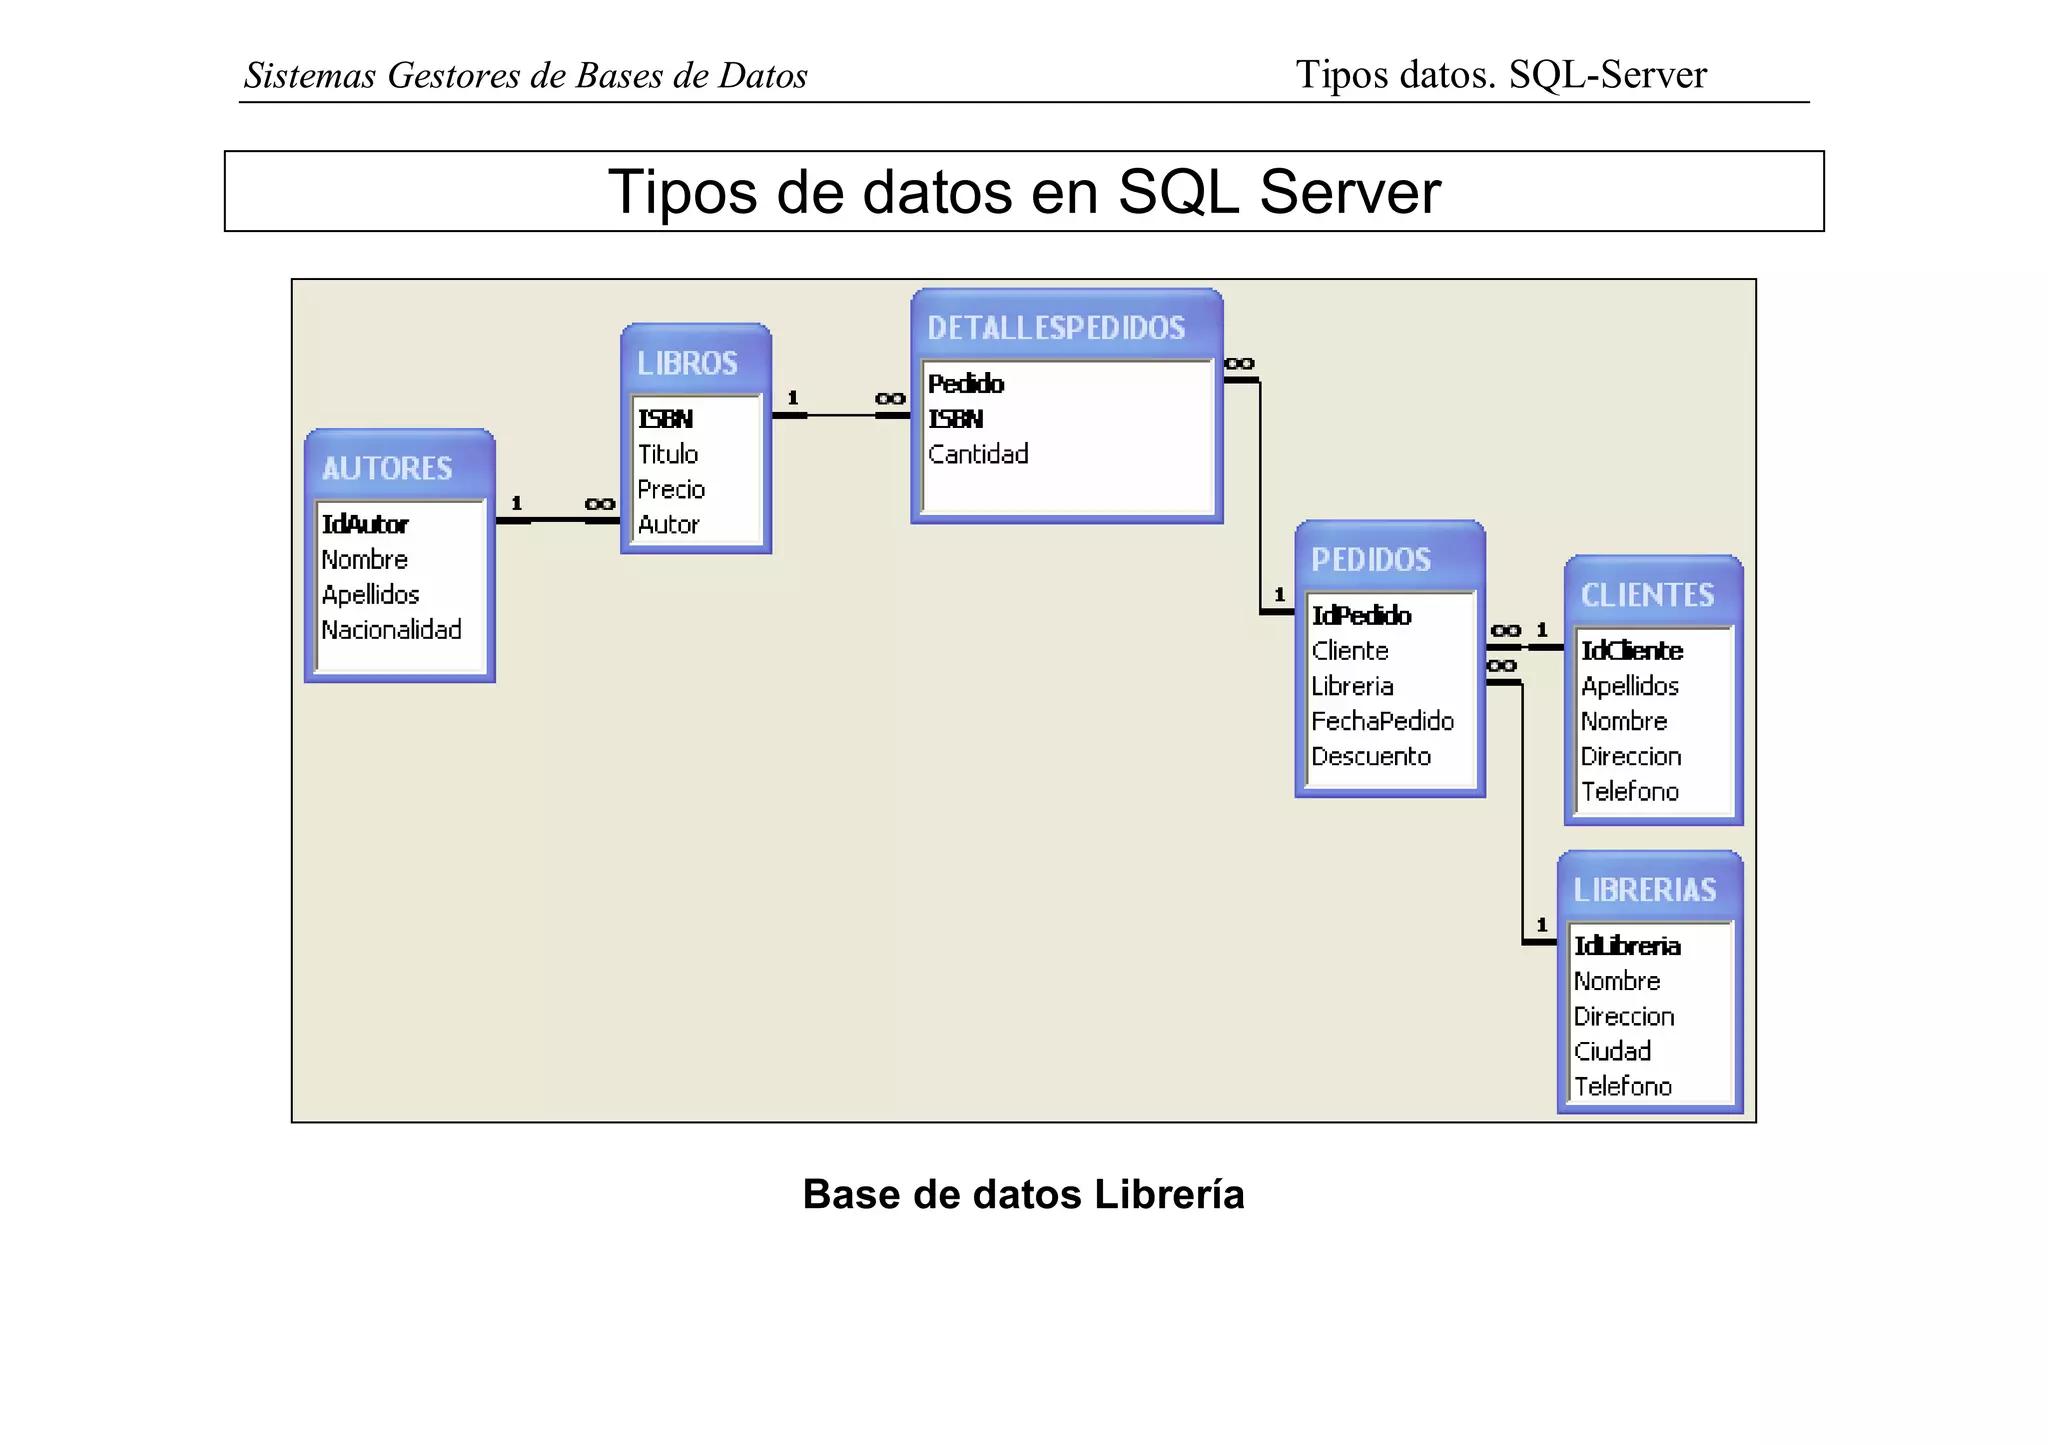
Task: Click the Precio field in LIBROS
Action: point(671,489)
